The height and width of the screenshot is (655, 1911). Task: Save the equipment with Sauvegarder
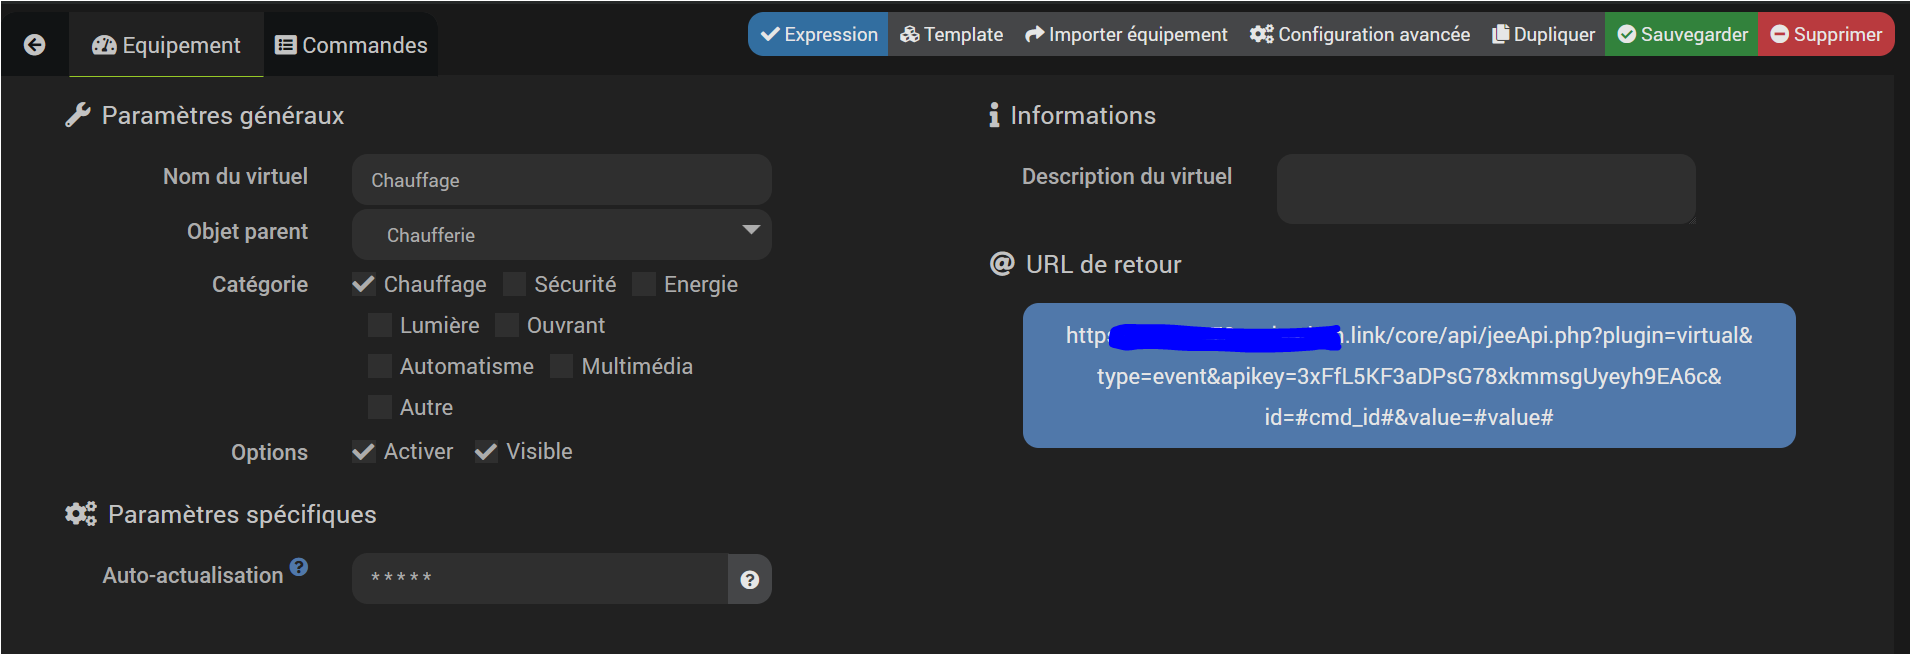click(1682, 35)
